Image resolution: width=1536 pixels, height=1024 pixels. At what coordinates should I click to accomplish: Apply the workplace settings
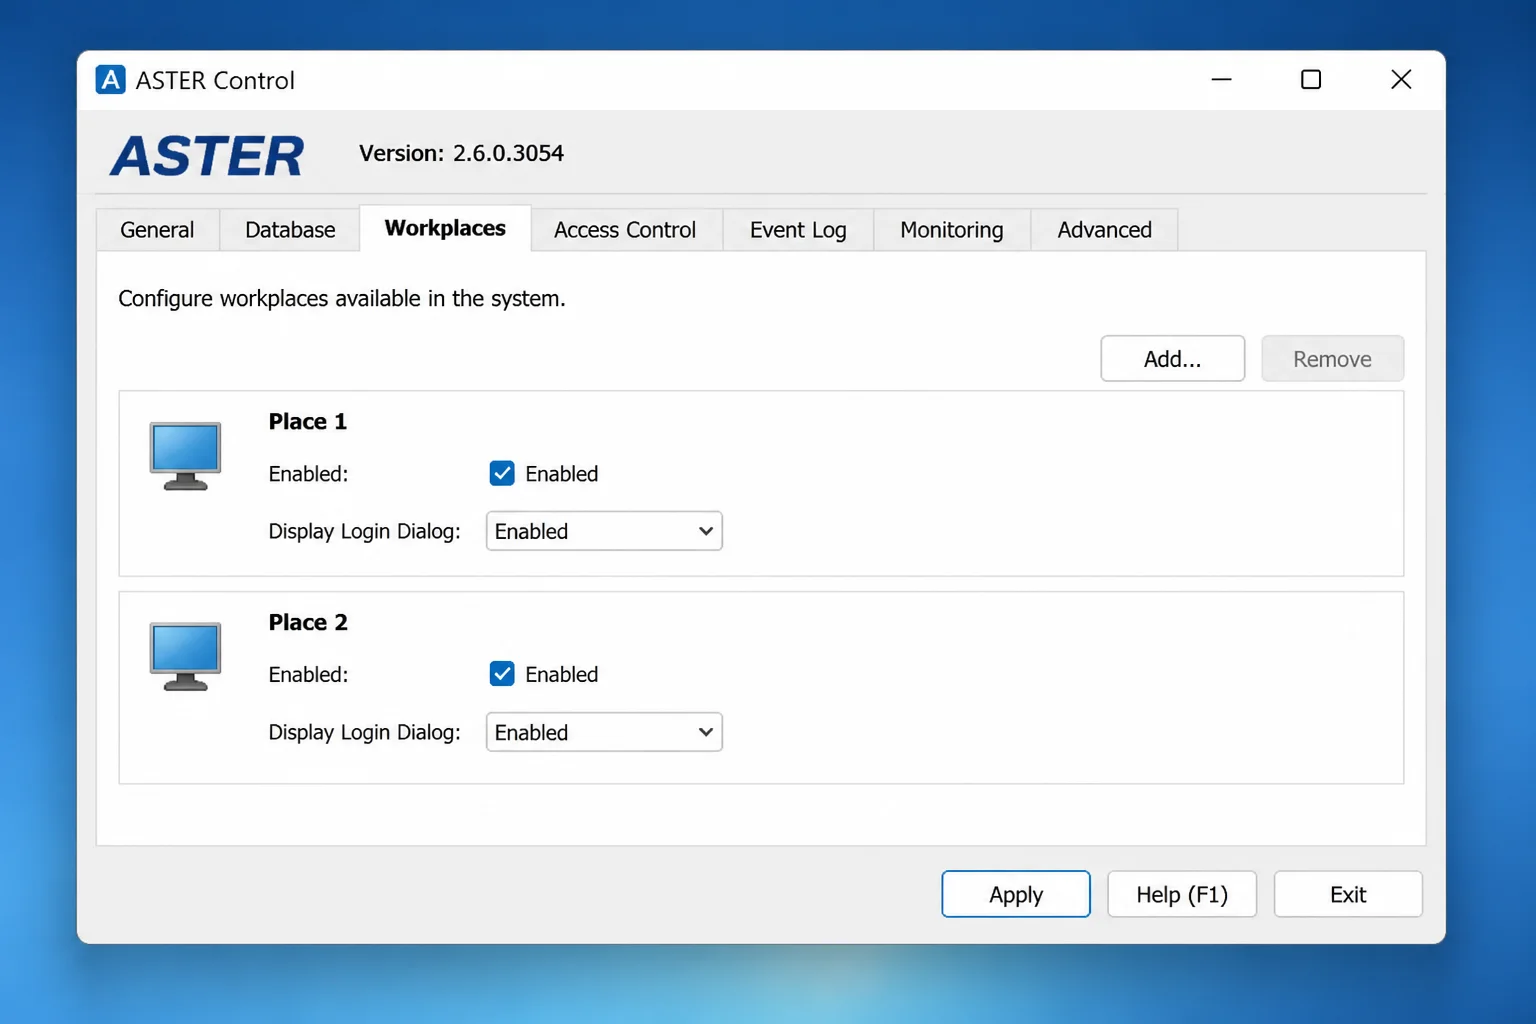tap(1016, 894)
